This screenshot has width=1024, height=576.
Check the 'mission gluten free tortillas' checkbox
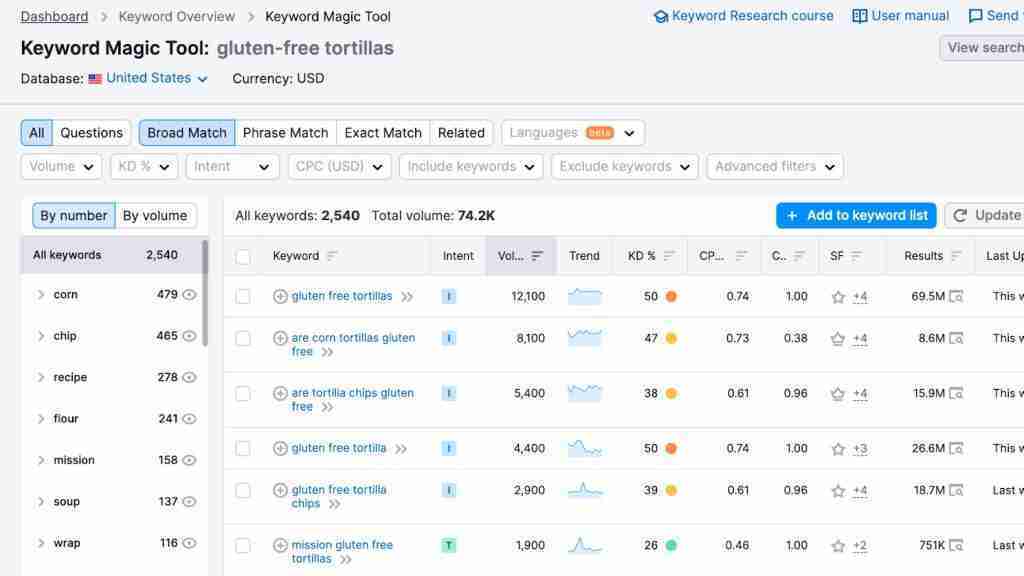click(x=243, y=545)
